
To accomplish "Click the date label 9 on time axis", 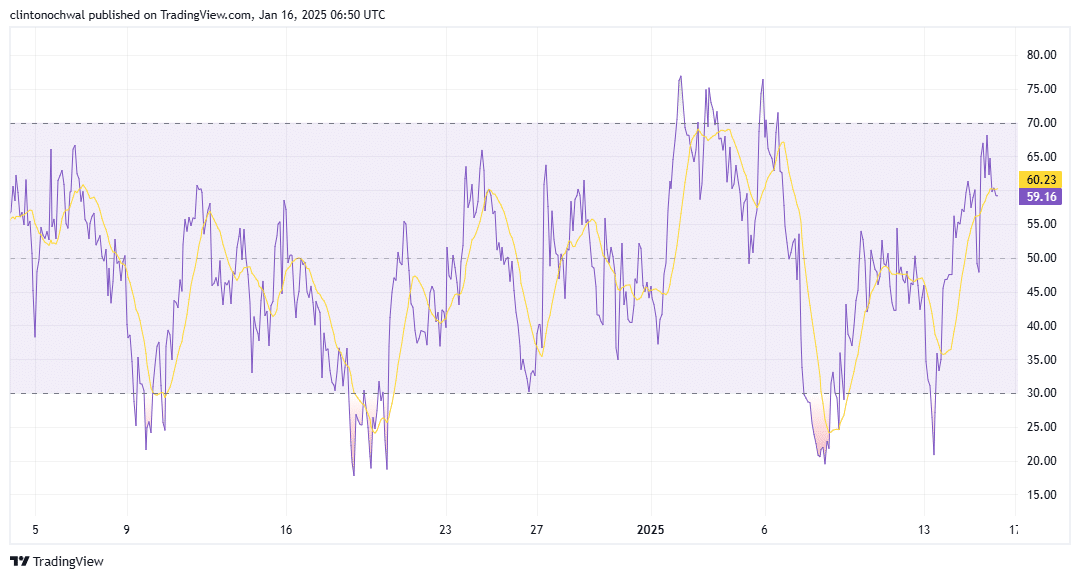I will pos(127,529).
